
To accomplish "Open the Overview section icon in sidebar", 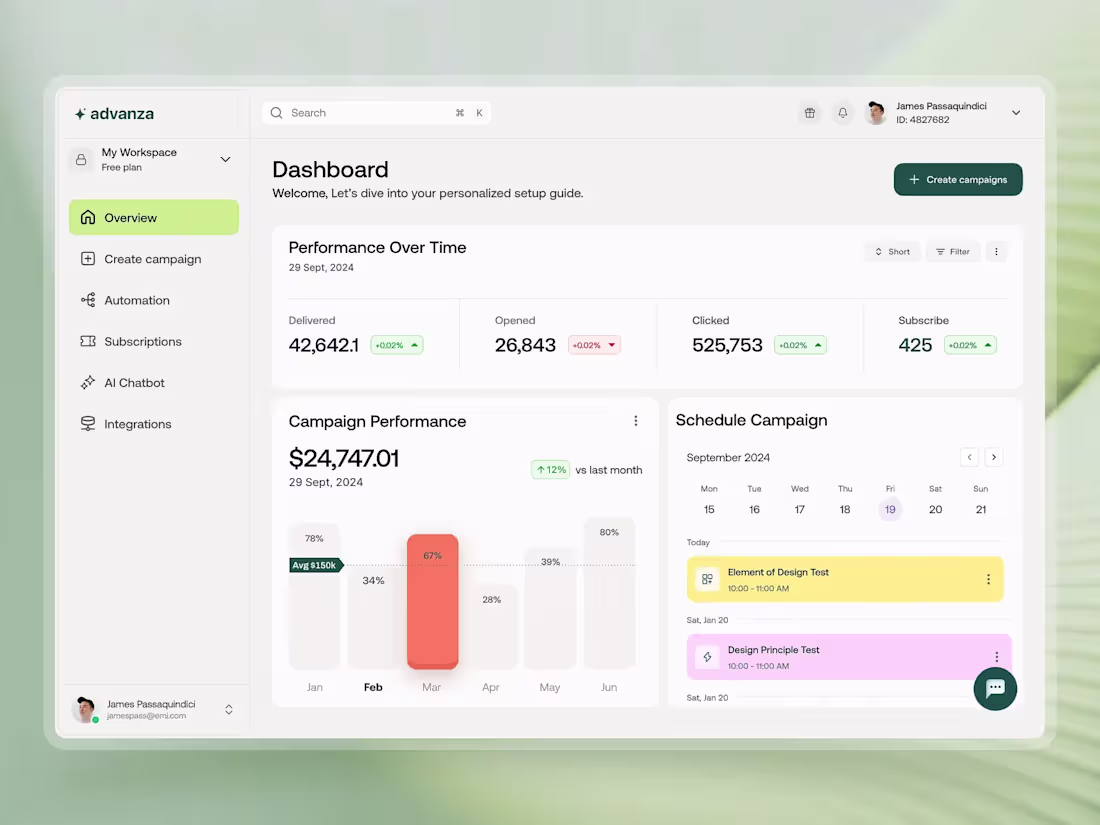I will (88, 217).
